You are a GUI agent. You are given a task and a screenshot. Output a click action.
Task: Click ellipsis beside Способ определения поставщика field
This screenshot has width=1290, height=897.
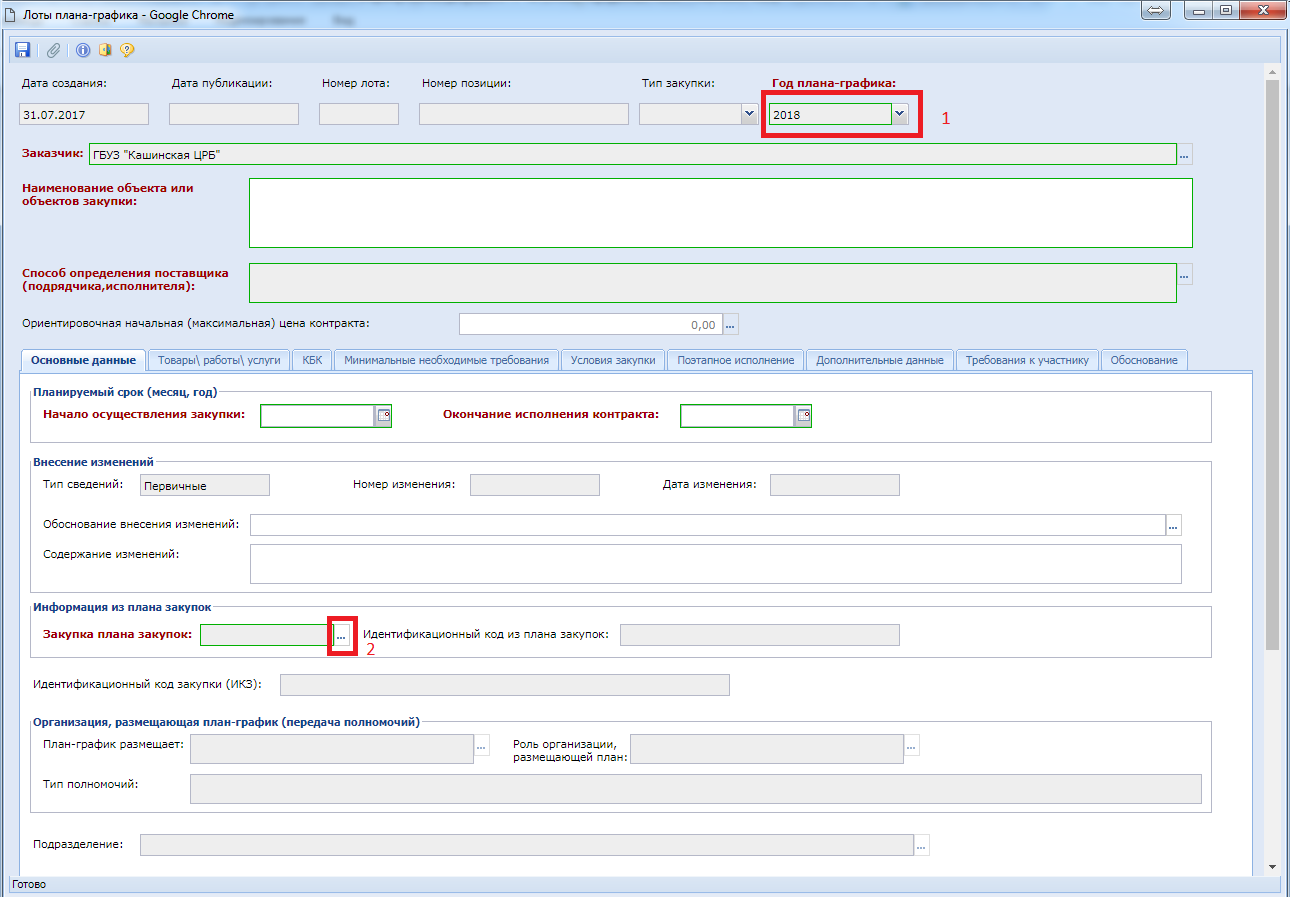[x=1185, y=274]
